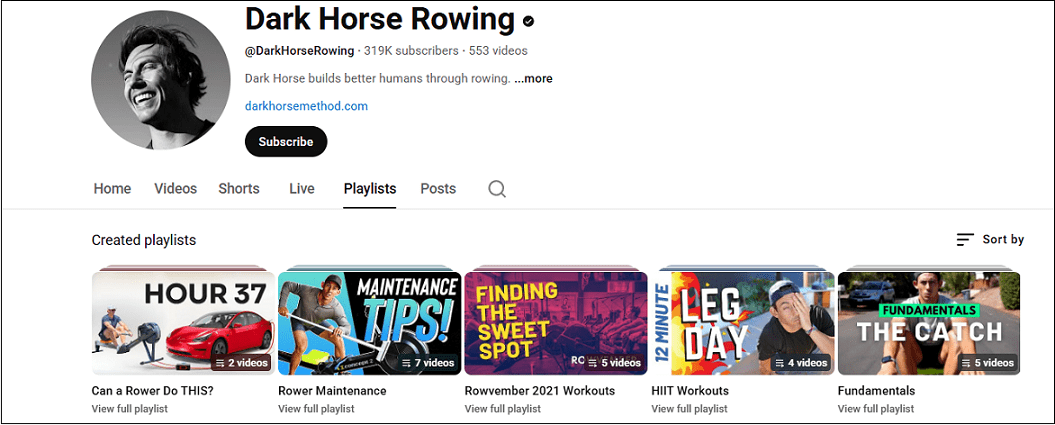1055x425 pixels.
Task: Open the Finding the Sweet Spot thumbnail
Action: point(556,323)
